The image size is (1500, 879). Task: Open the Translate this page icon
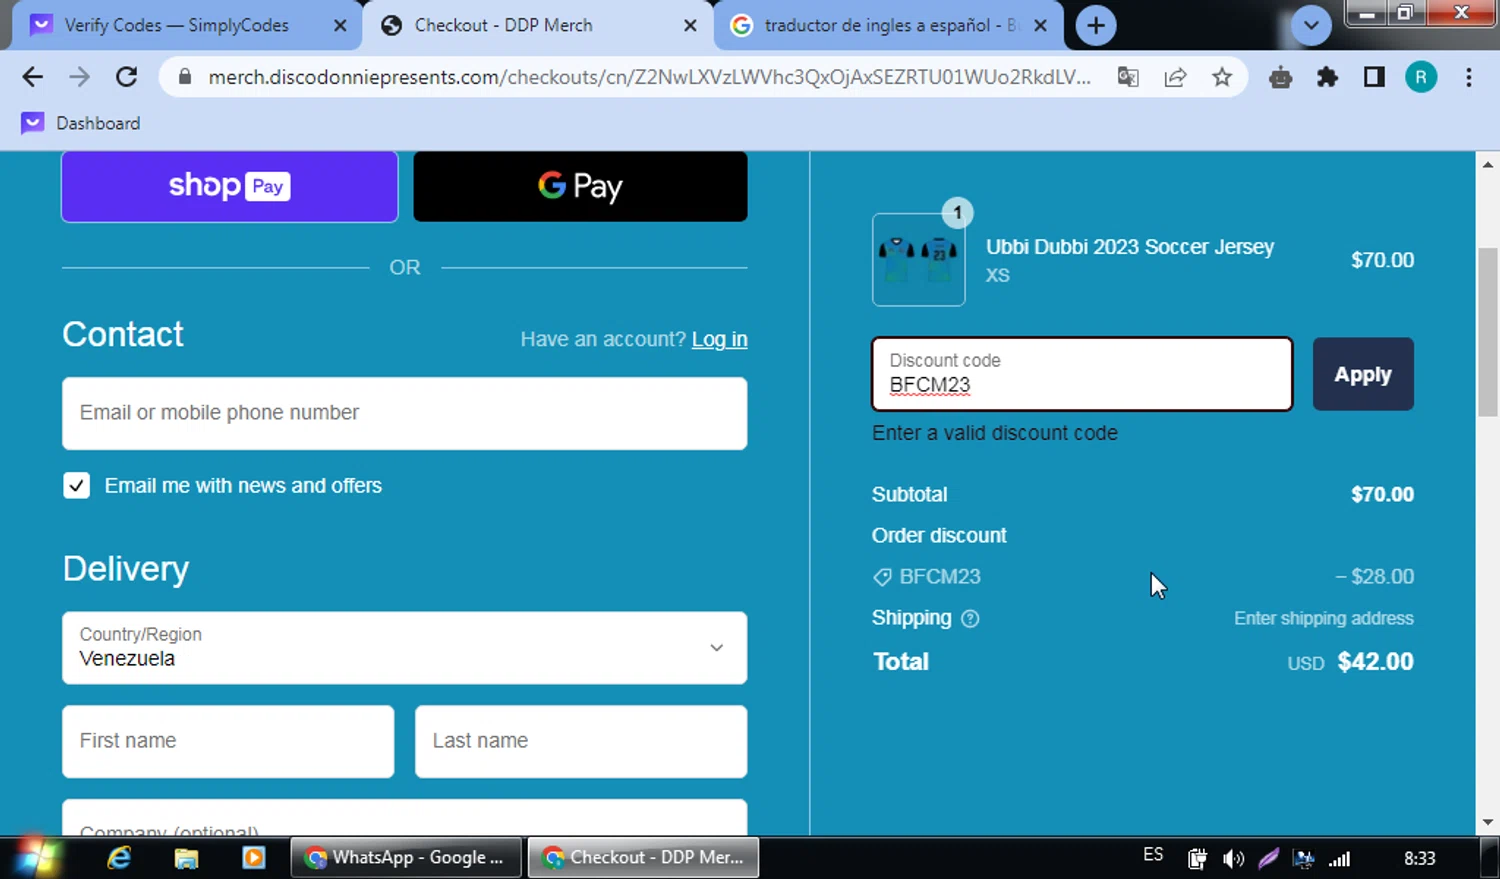tap(1128, 77)
